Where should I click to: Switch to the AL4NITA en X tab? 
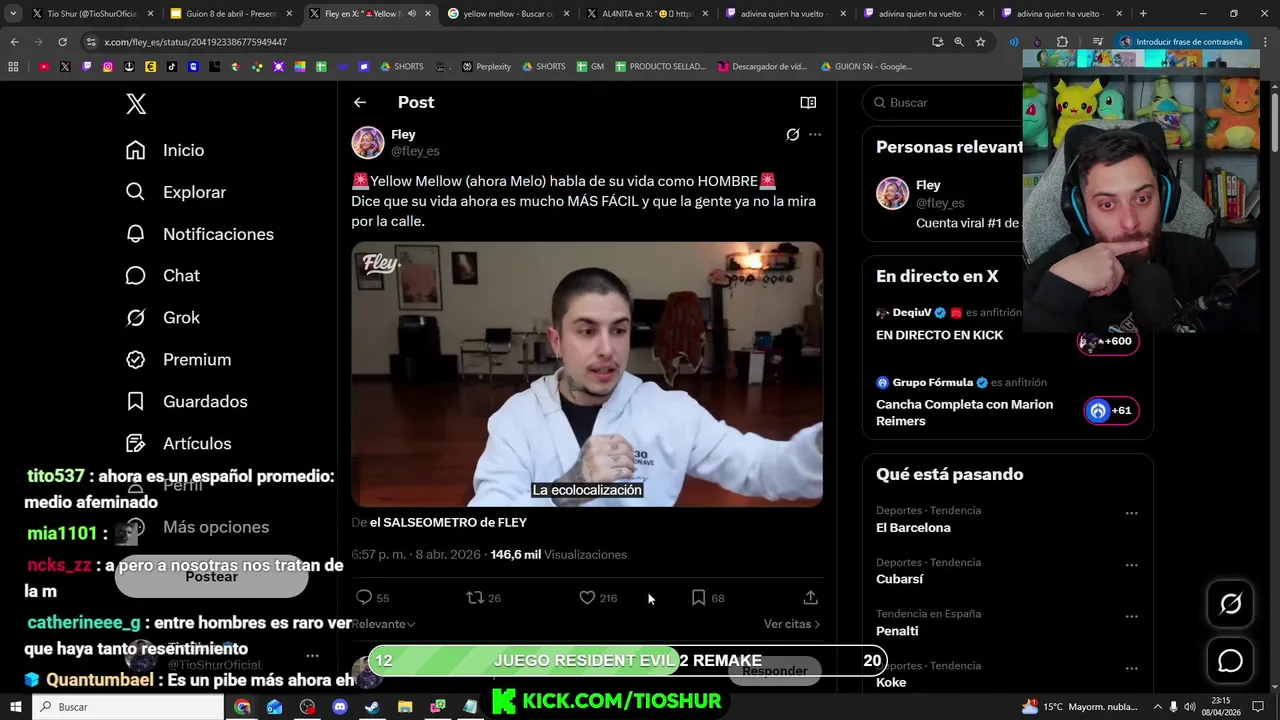tap(645, 14)
